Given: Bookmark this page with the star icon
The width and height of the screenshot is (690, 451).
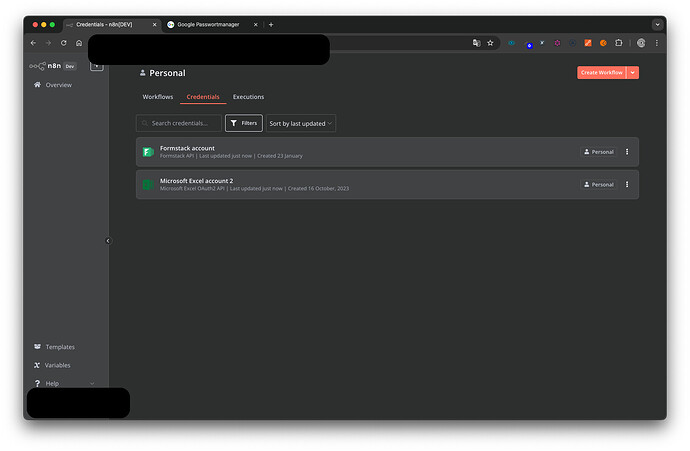Looking at the screenshot, I should point(490,43).
